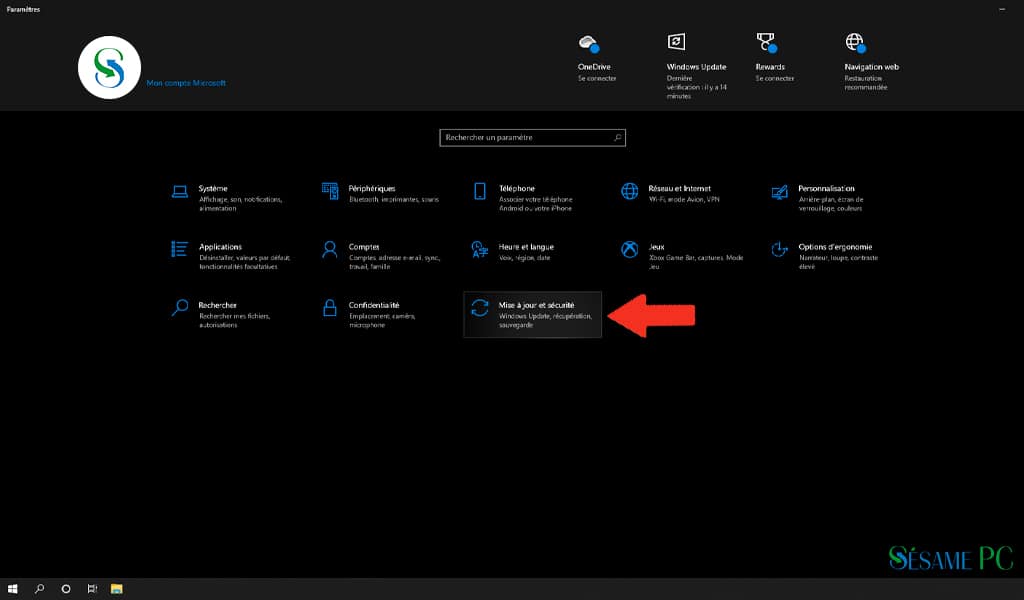The height and width of the screenshot is (600, 1024).
Task: Select the Téléphone category title
Action: click(x=517, y=189)
